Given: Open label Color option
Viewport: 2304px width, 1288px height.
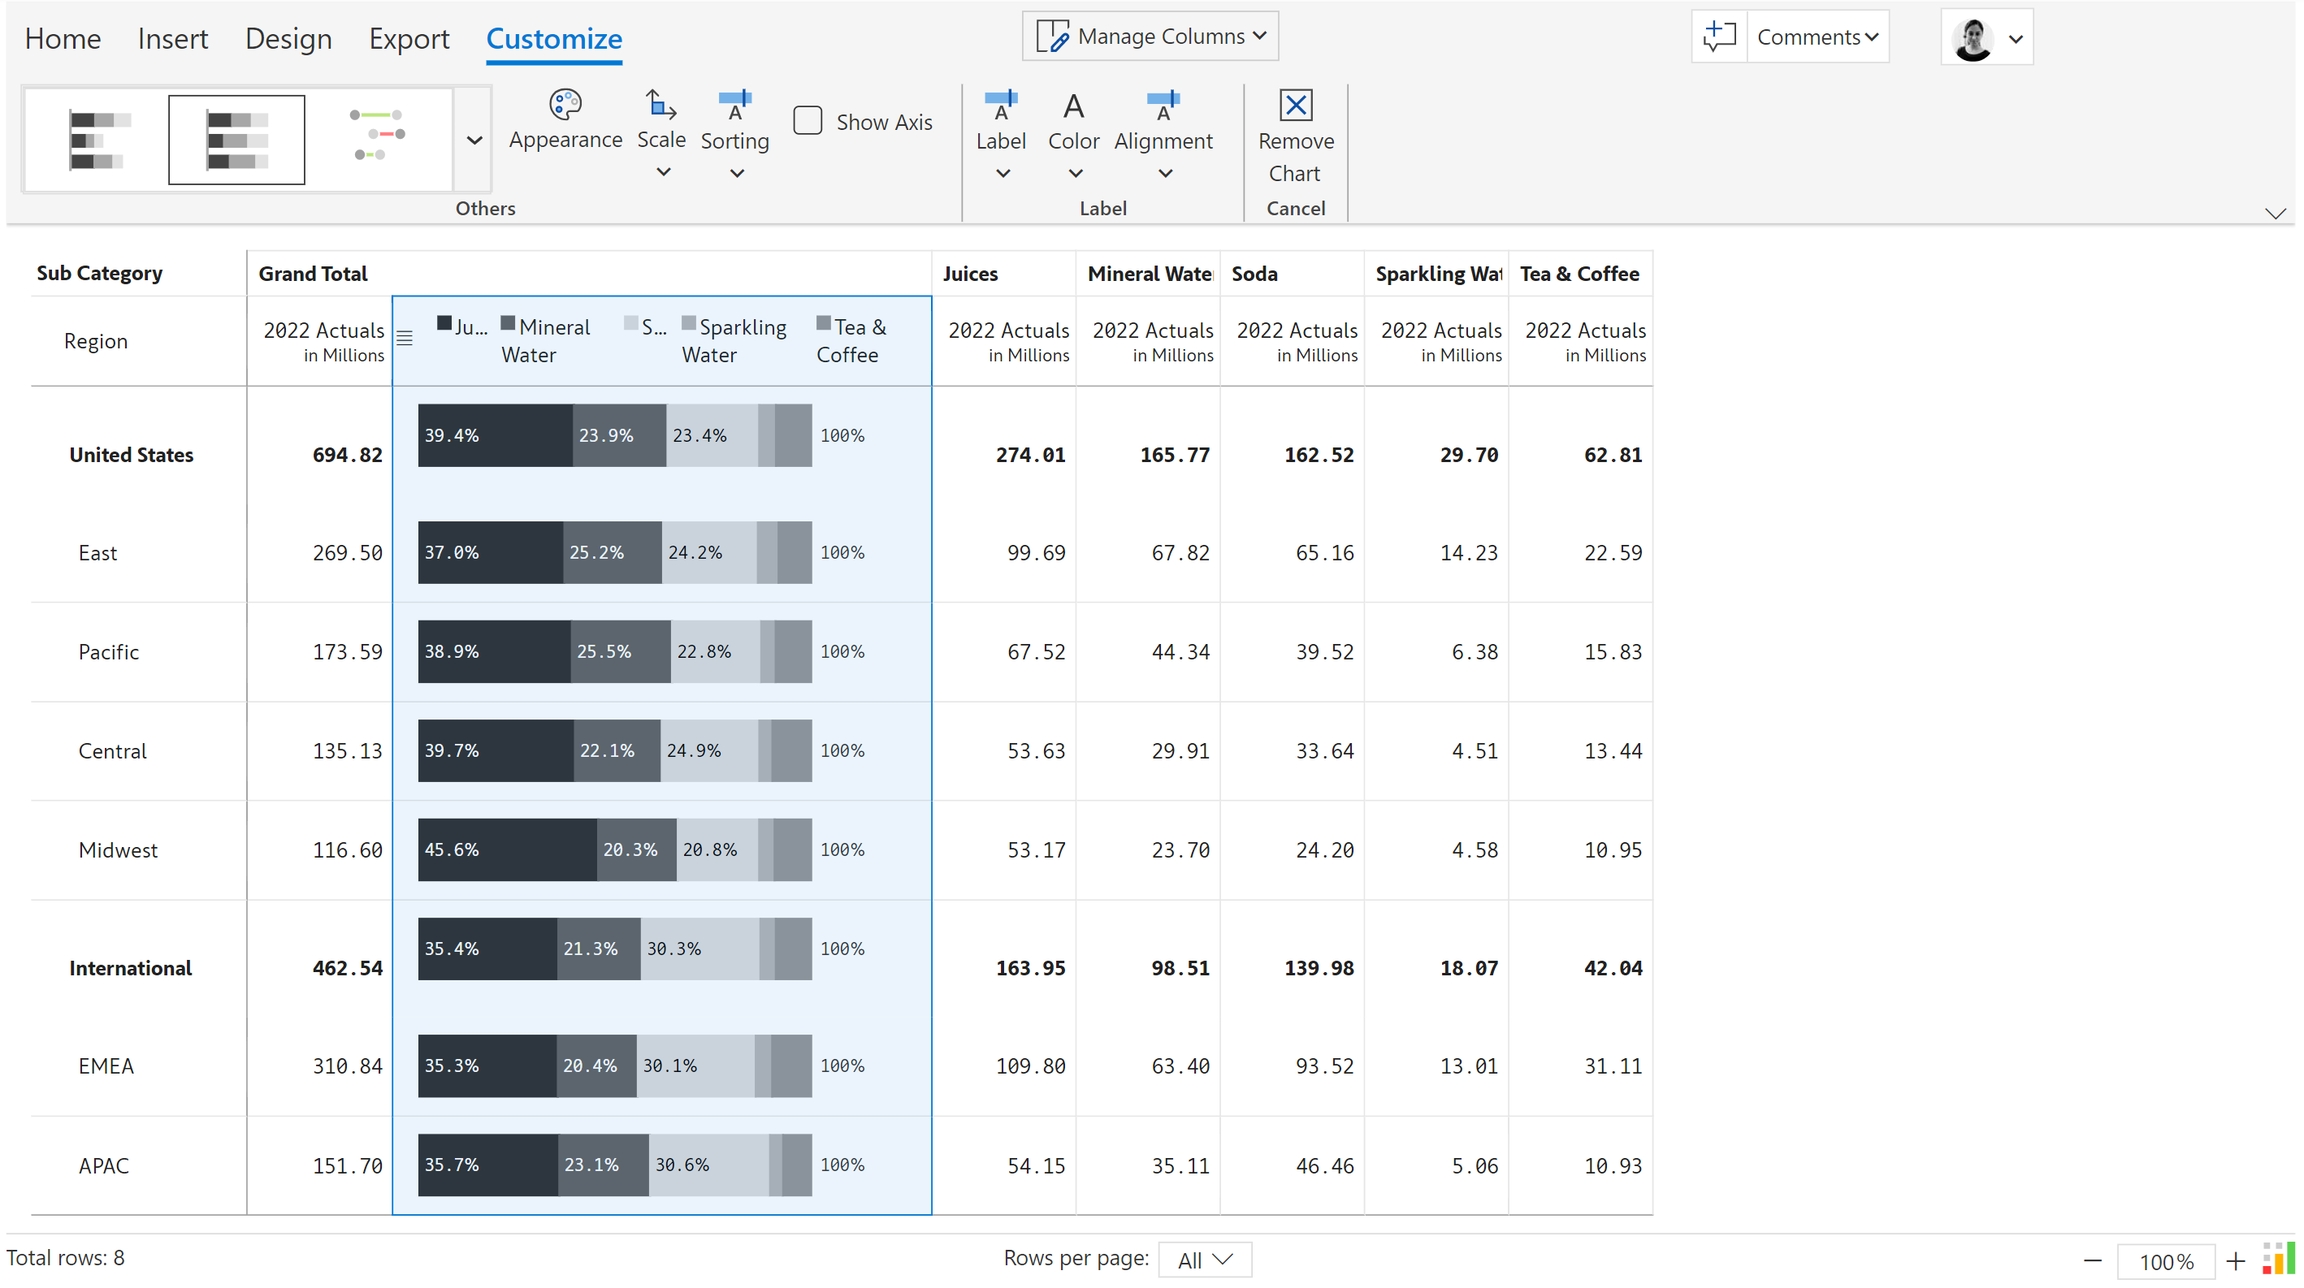Looking at the screenshot, I should (x=1073, y=104).
